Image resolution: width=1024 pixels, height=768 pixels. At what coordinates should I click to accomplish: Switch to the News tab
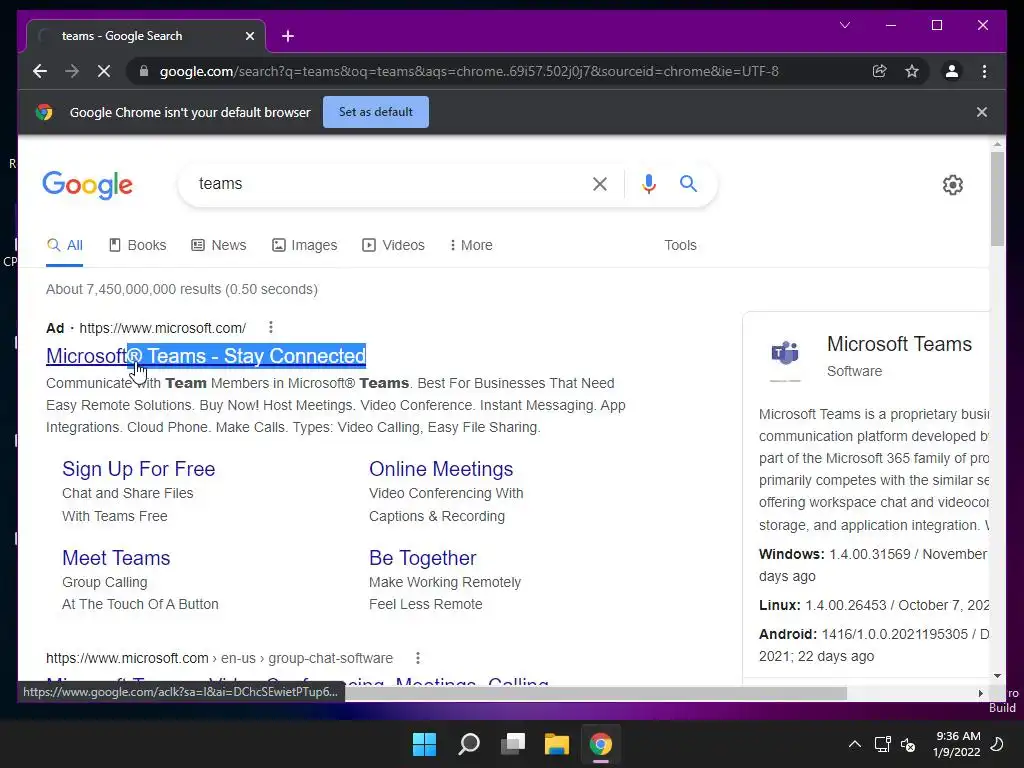219,245
